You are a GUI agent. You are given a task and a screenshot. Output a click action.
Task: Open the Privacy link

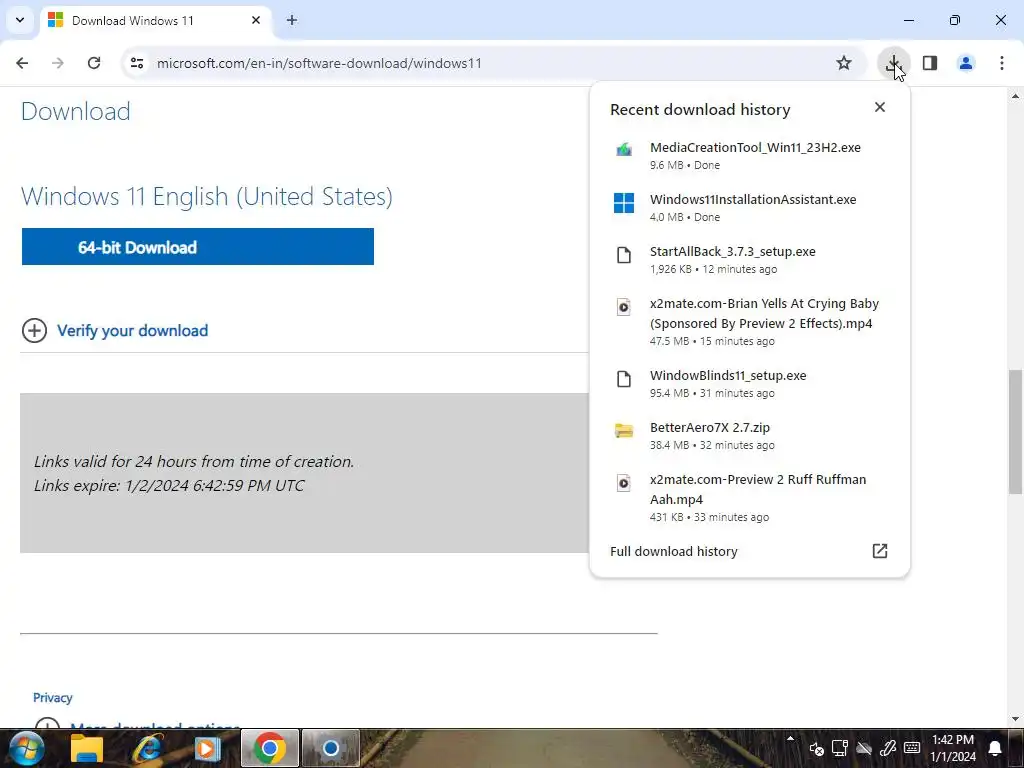pyautogui.click(x=53, y=697)
